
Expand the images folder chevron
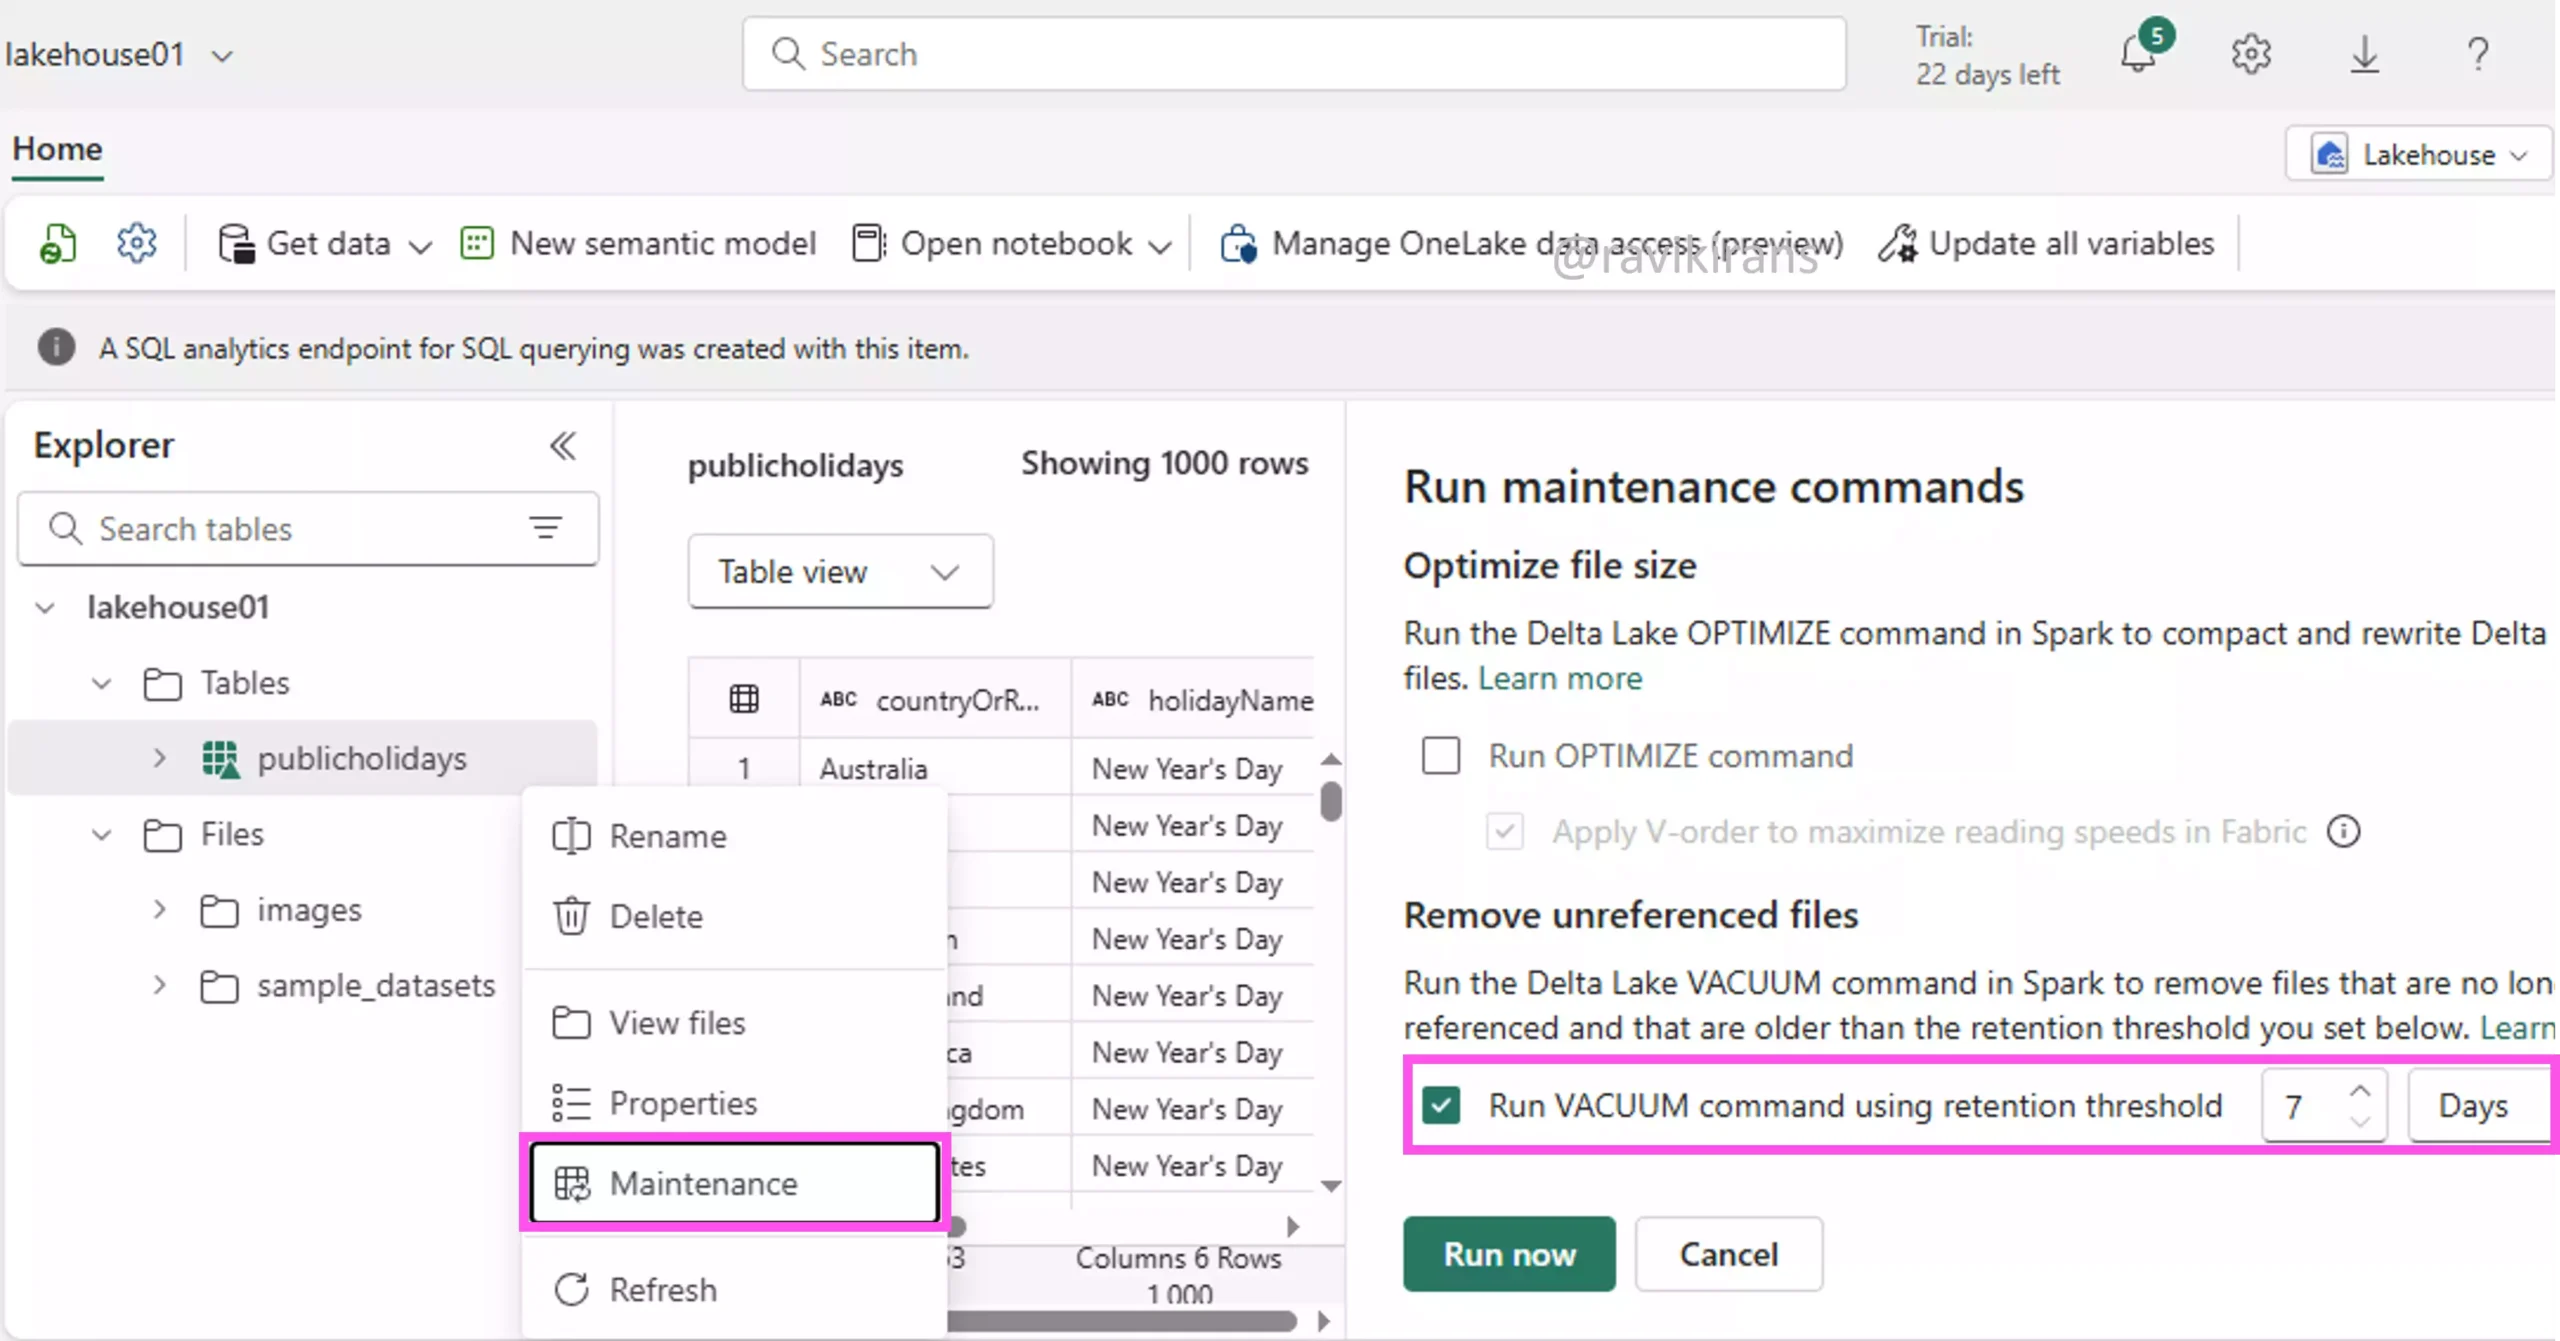click(159, 910)
